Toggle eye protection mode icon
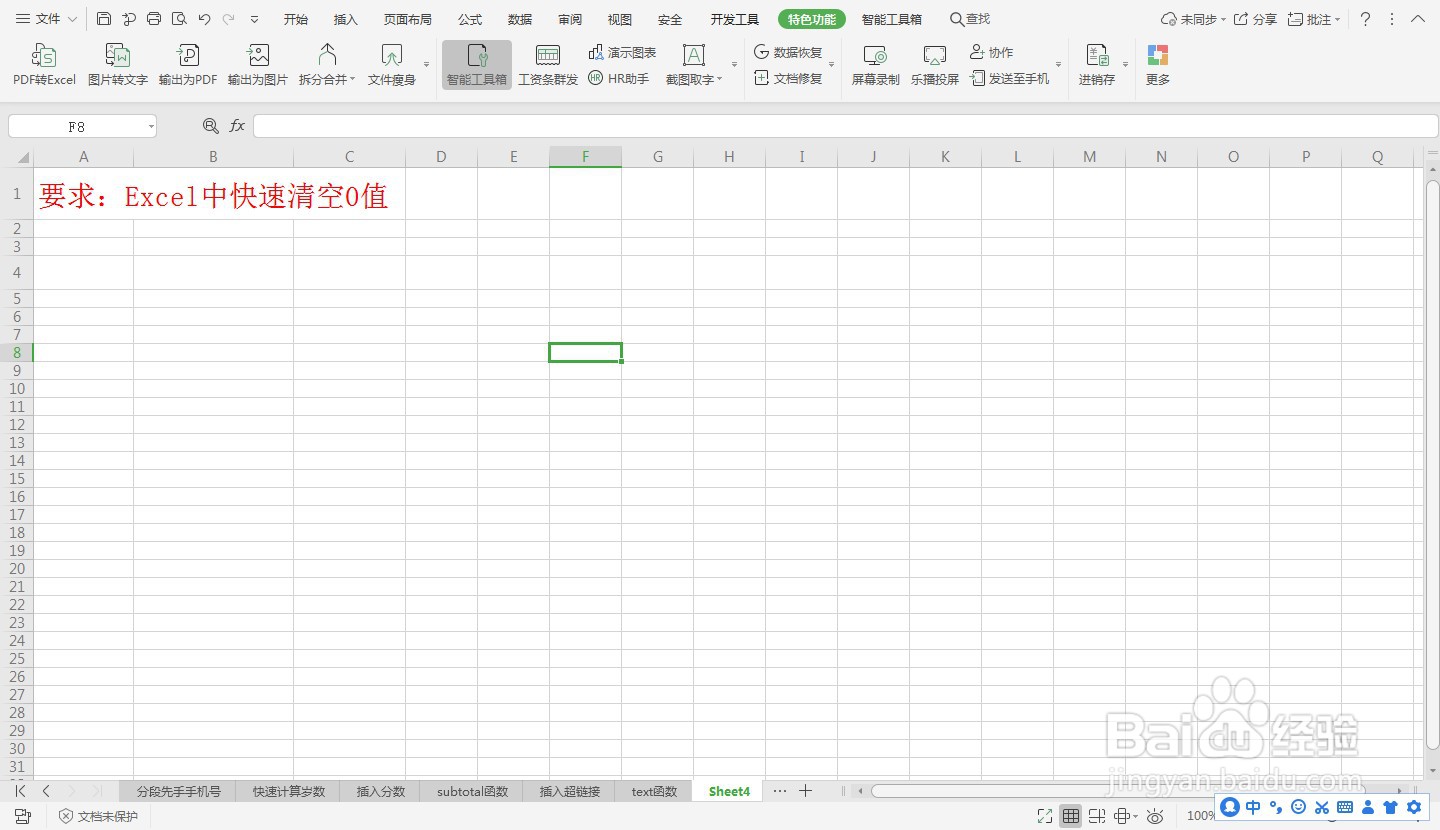 (x=1155, y=817)
